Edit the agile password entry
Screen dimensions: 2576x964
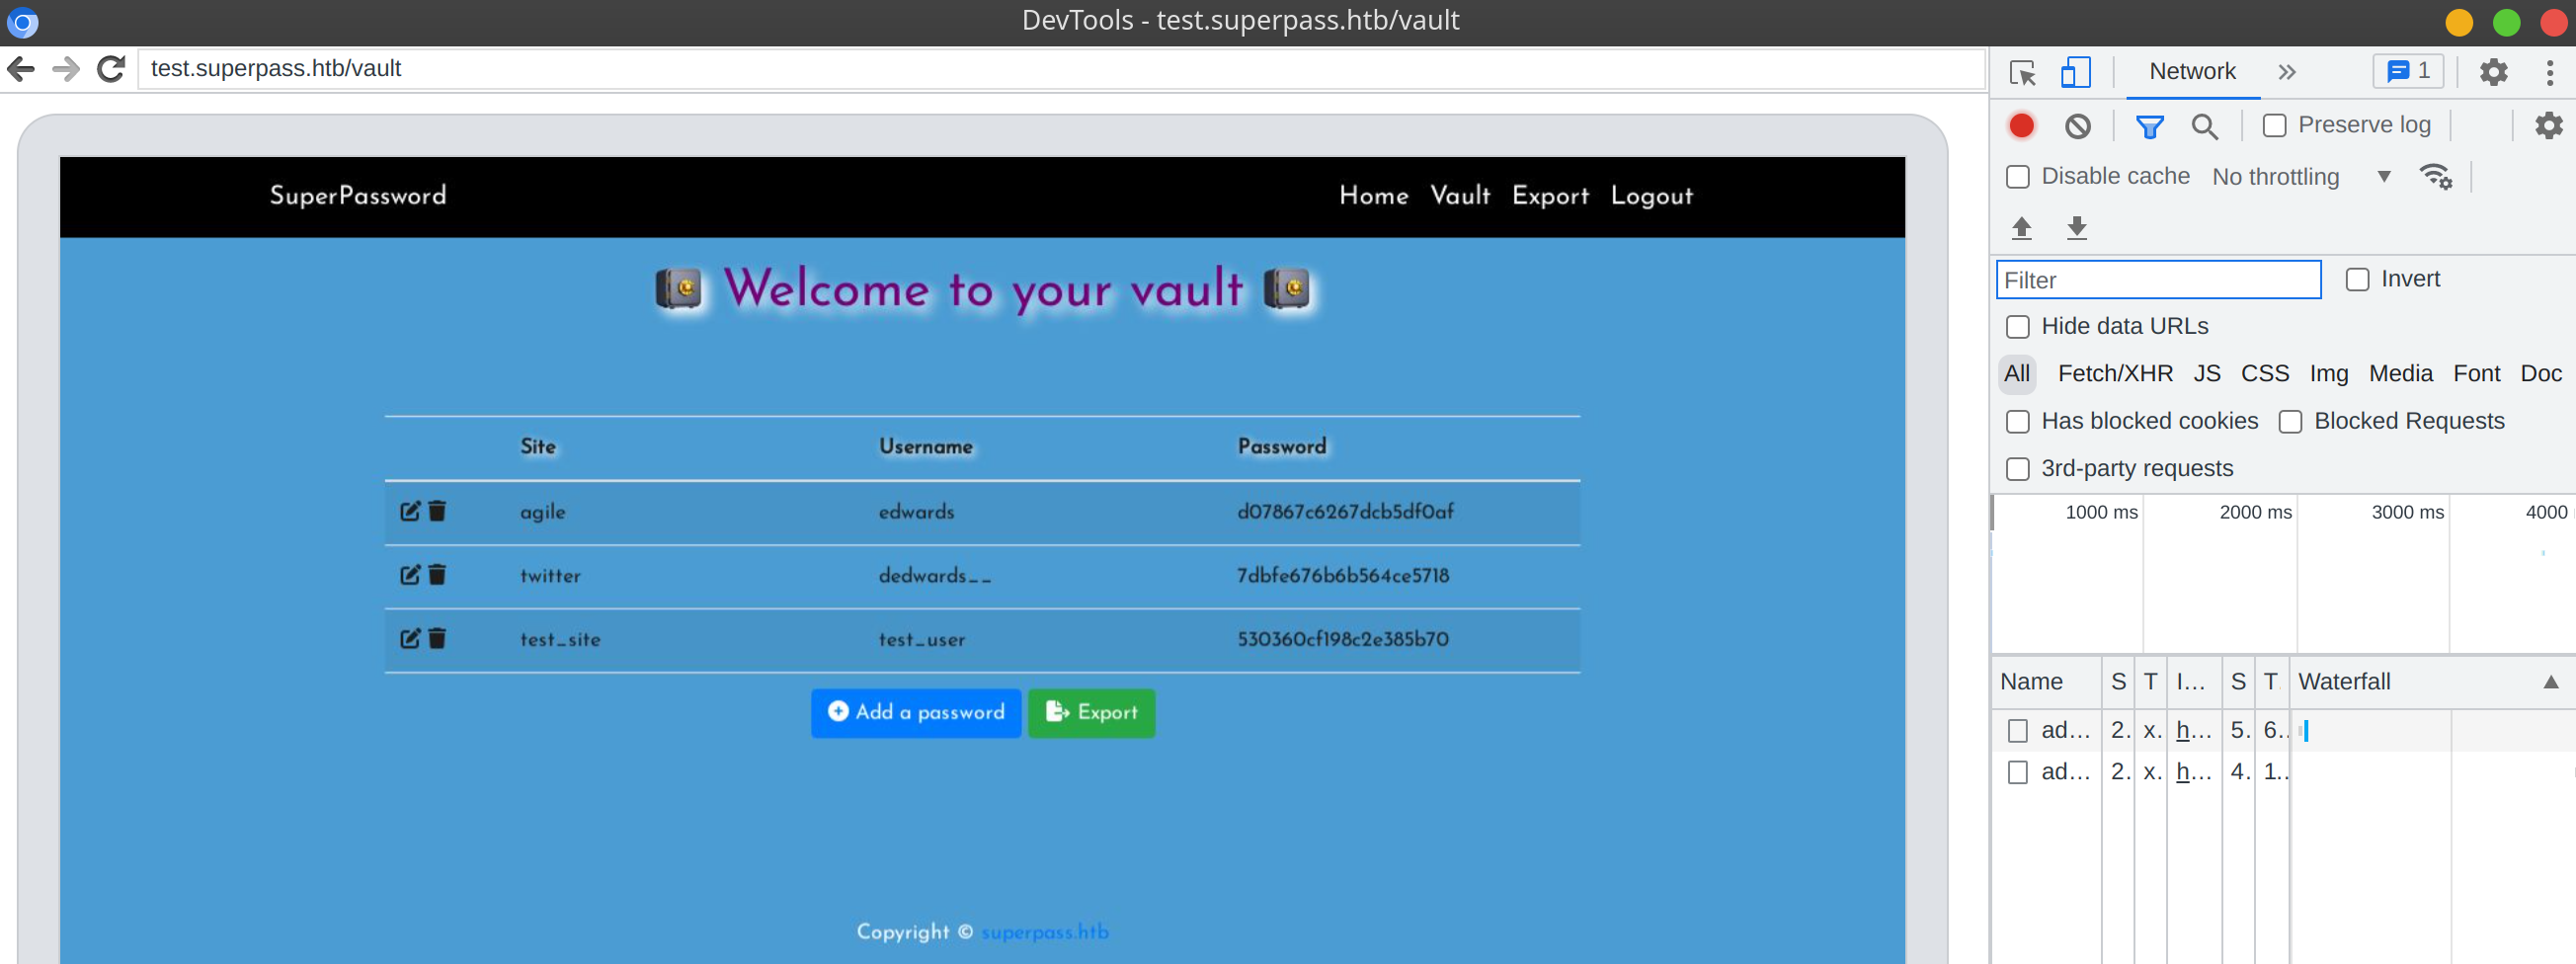click(410, 511)
